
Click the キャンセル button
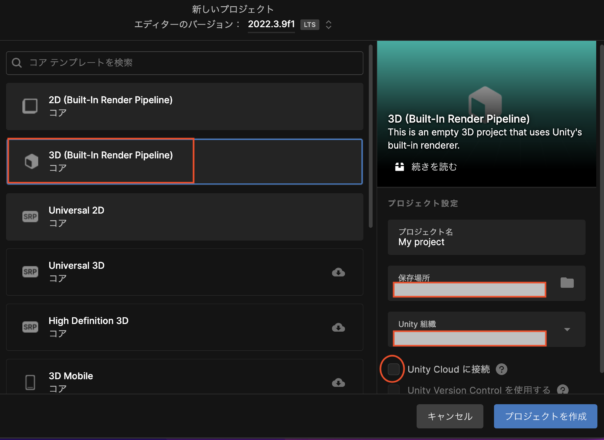click(x=450, y=416)
